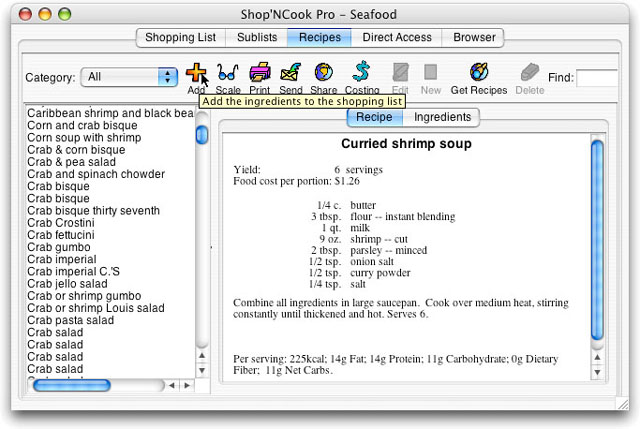
Task: Click the recipe pane scroll up arrow
Action: (597, 358)
